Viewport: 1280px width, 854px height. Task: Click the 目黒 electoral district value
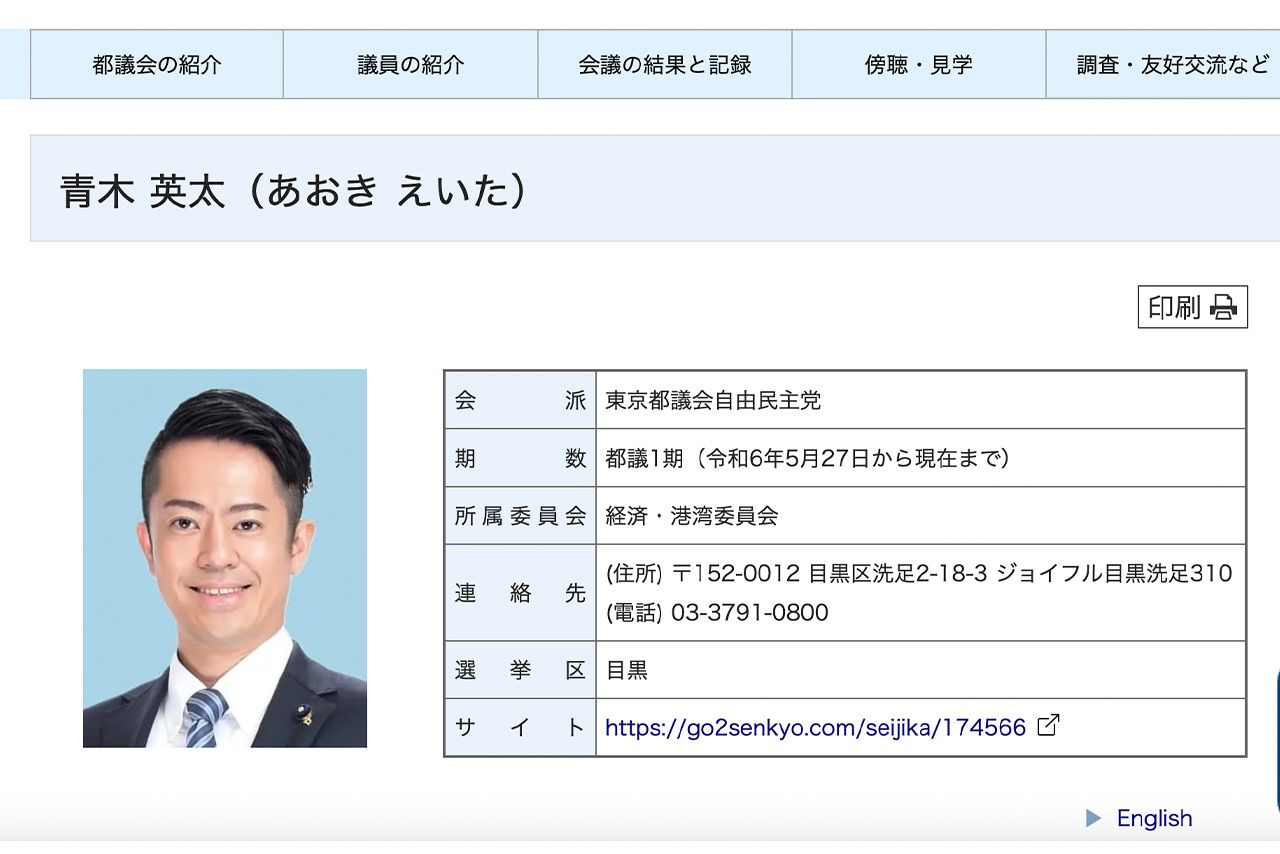627,670
